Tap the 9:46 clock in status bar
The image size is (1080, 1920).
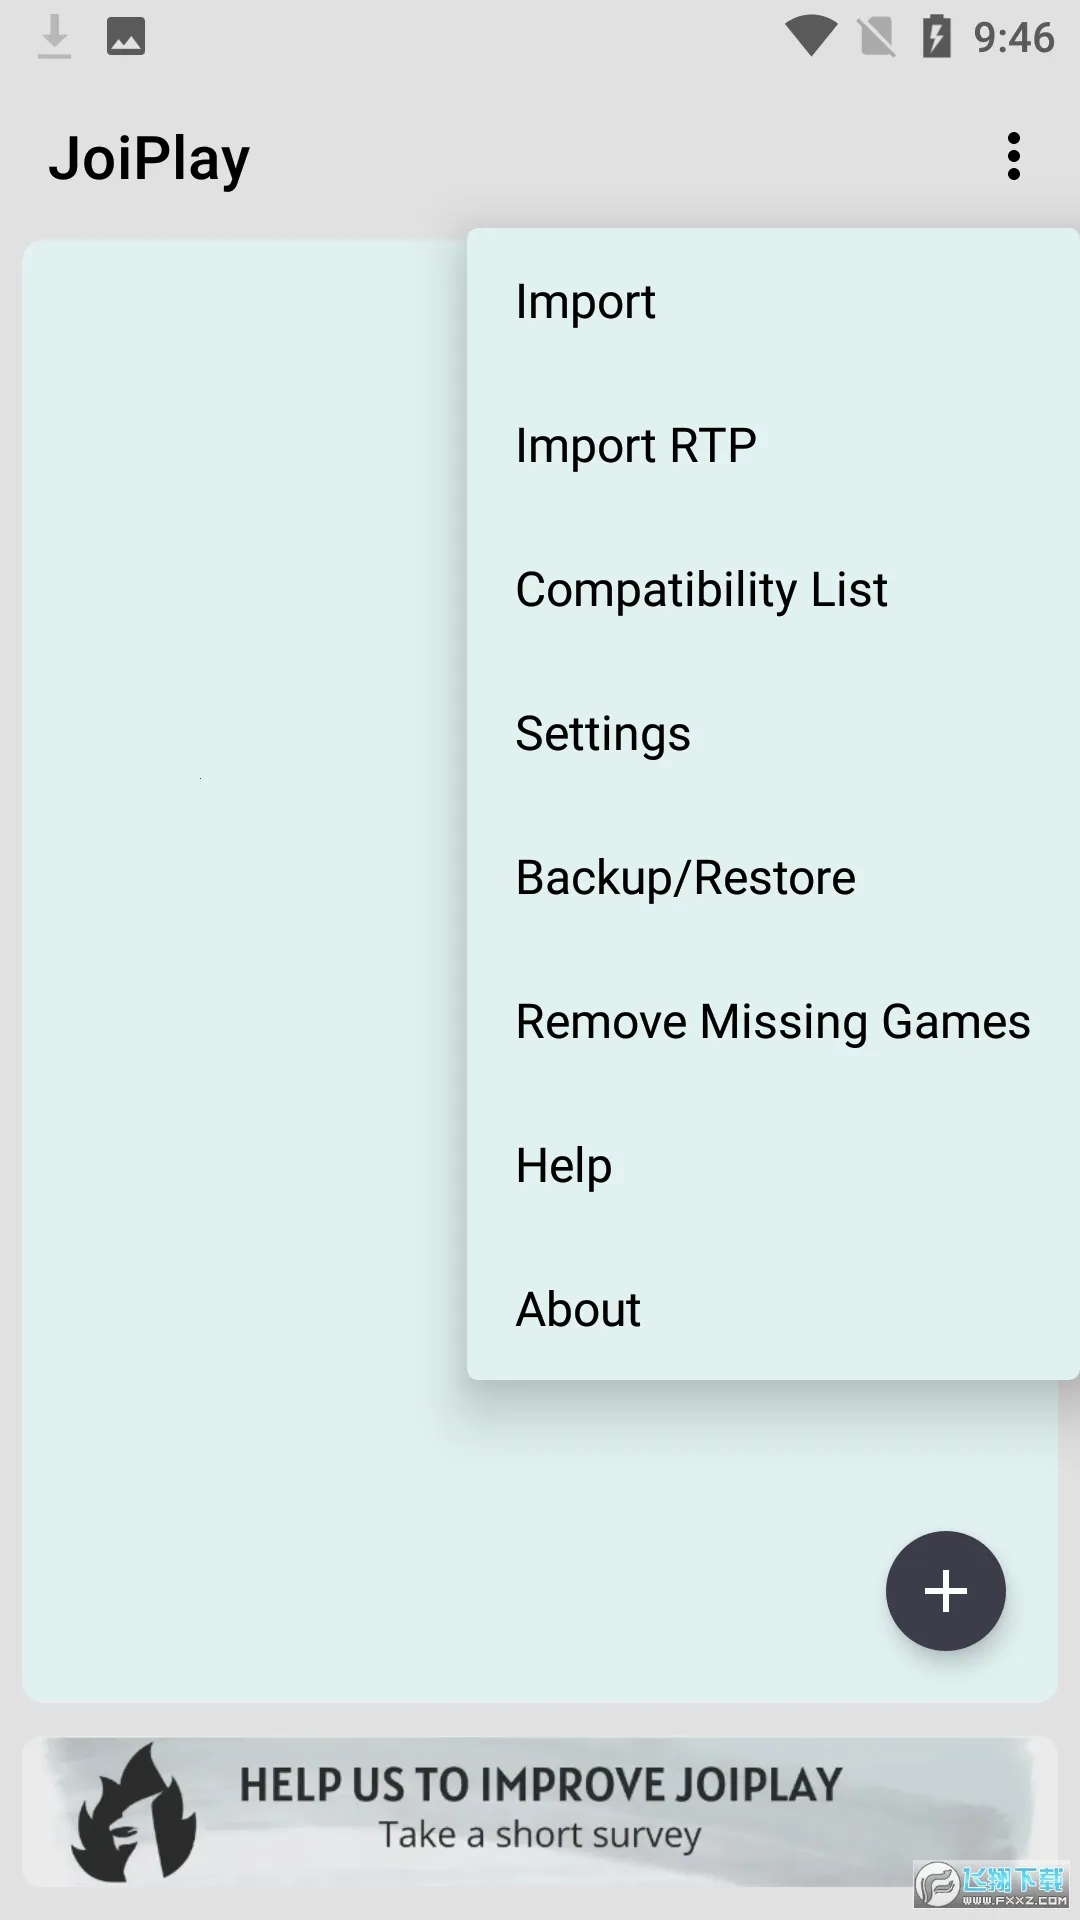[1014, 38]
